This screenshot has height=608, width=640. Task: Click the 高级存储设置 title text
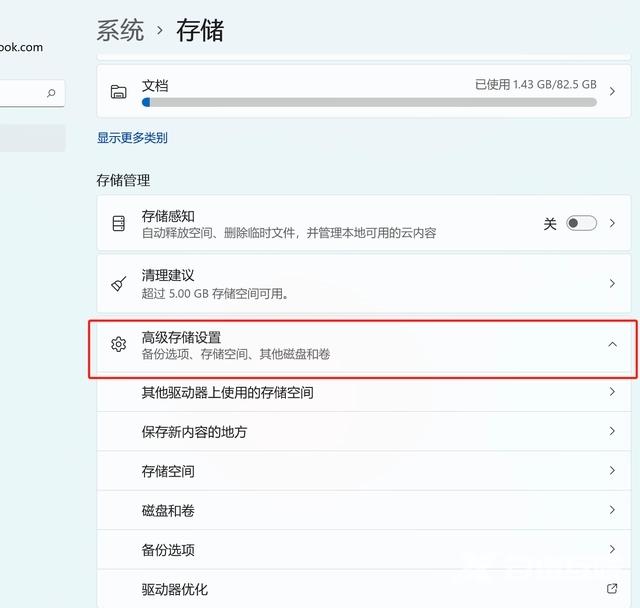click(181, 337)
